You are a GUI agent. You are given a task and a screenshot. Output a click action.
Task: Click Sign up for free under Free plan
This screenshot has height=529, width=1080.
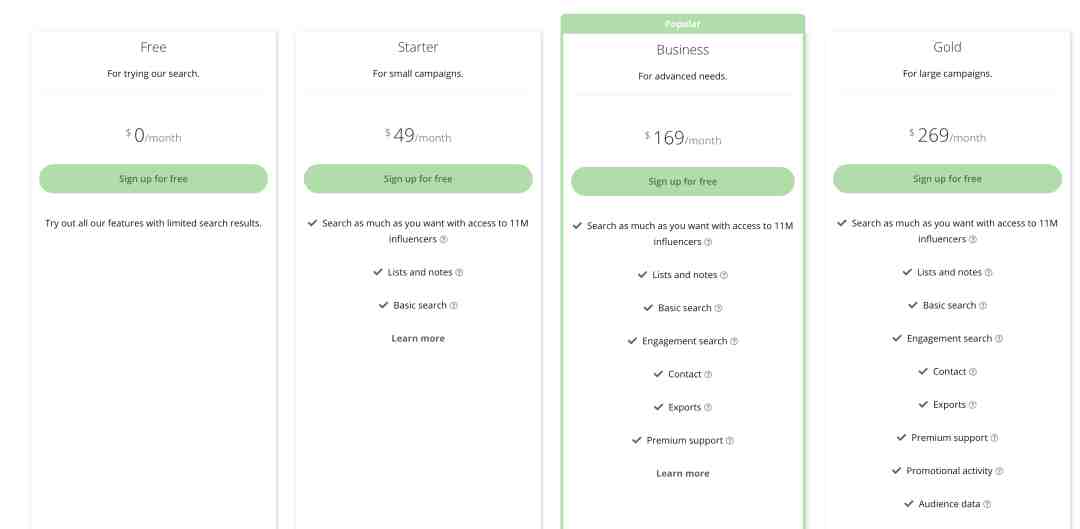[x=154, y=178]
